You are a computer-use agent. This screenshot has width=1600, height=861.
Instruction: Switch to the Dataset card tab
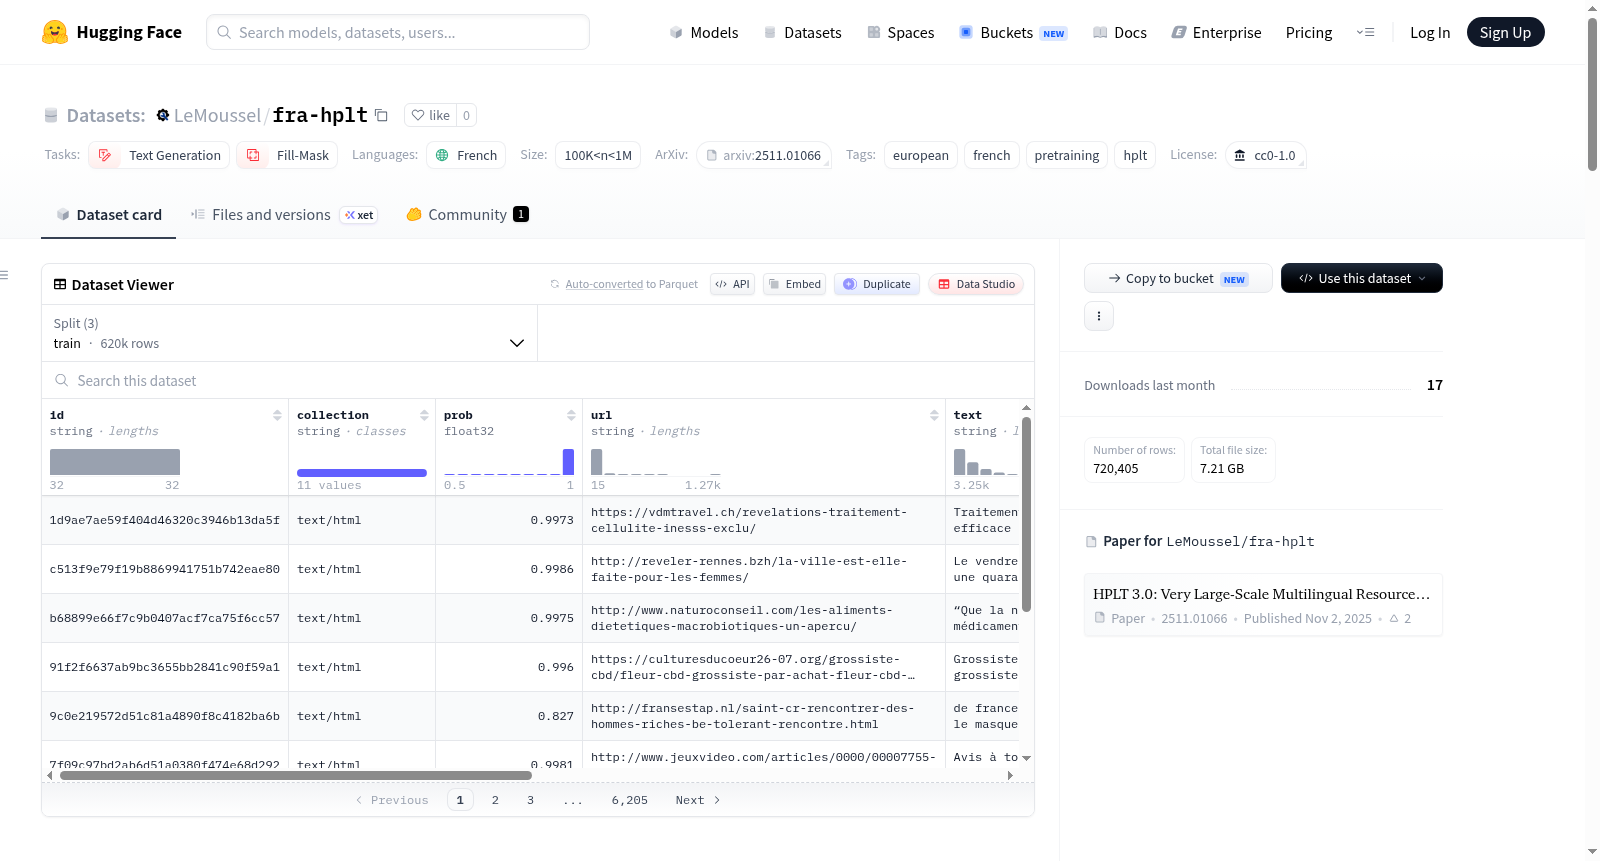point(109,214)
